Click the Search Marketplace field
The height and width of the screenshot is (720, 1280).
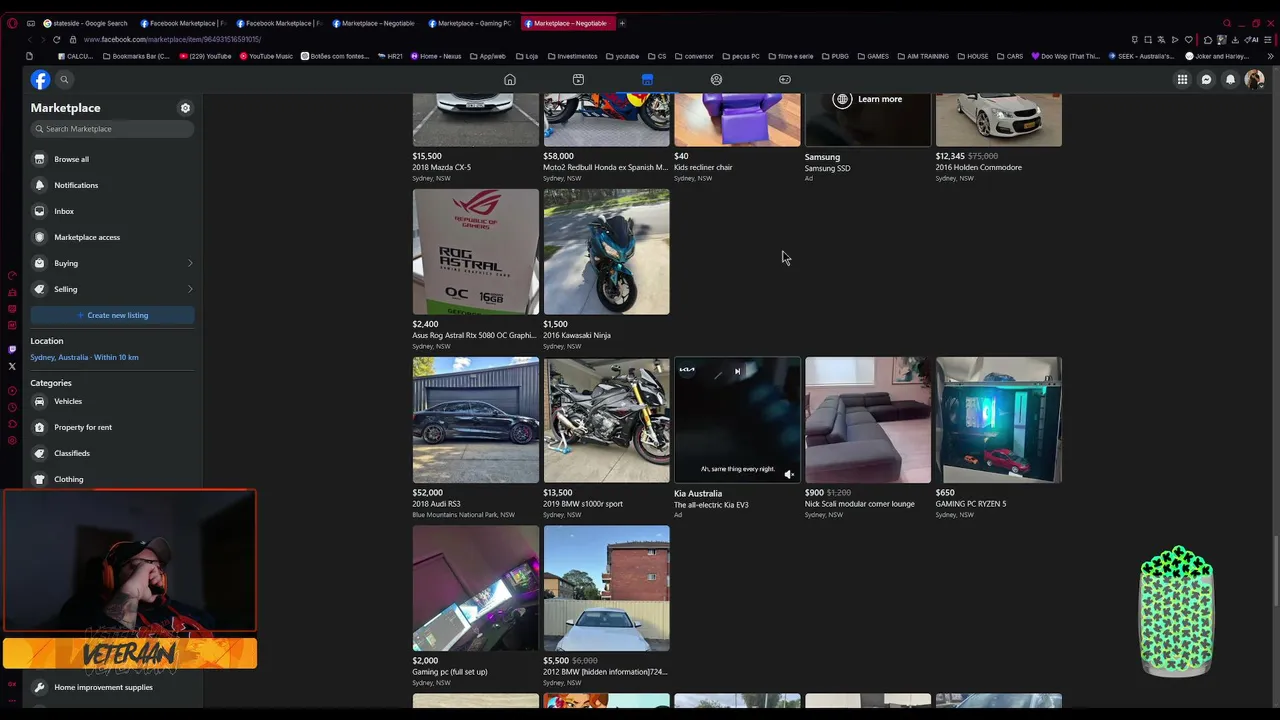pyautogui.click(x=112, y=129)
